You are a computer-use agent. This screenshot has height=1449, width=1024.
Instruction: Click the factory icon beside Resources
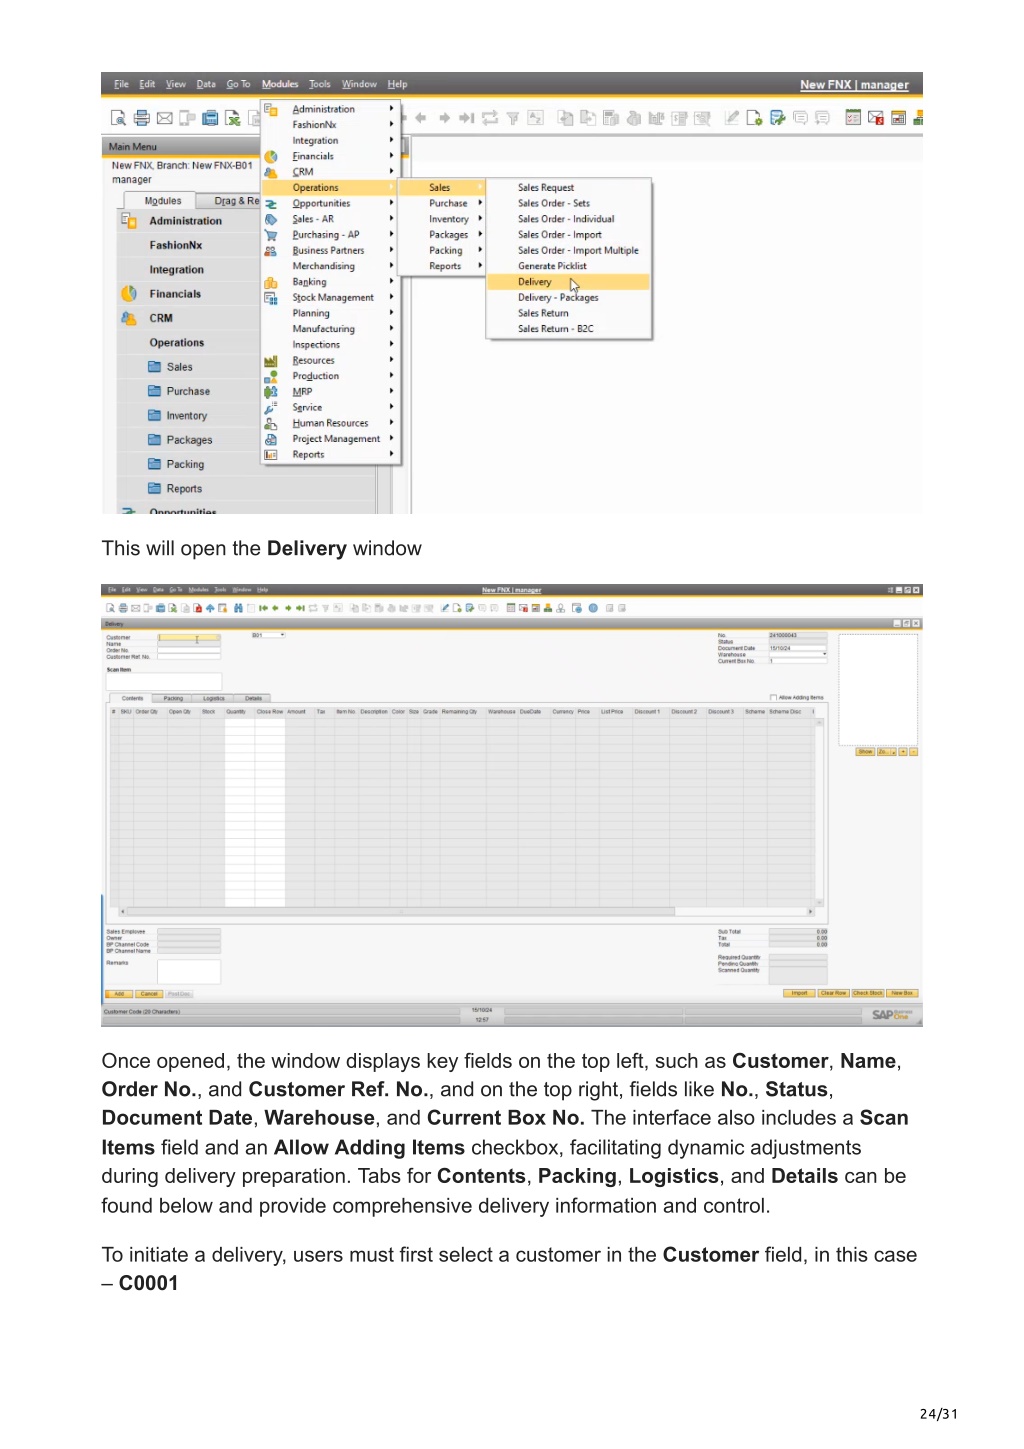[x=271, y=361]
